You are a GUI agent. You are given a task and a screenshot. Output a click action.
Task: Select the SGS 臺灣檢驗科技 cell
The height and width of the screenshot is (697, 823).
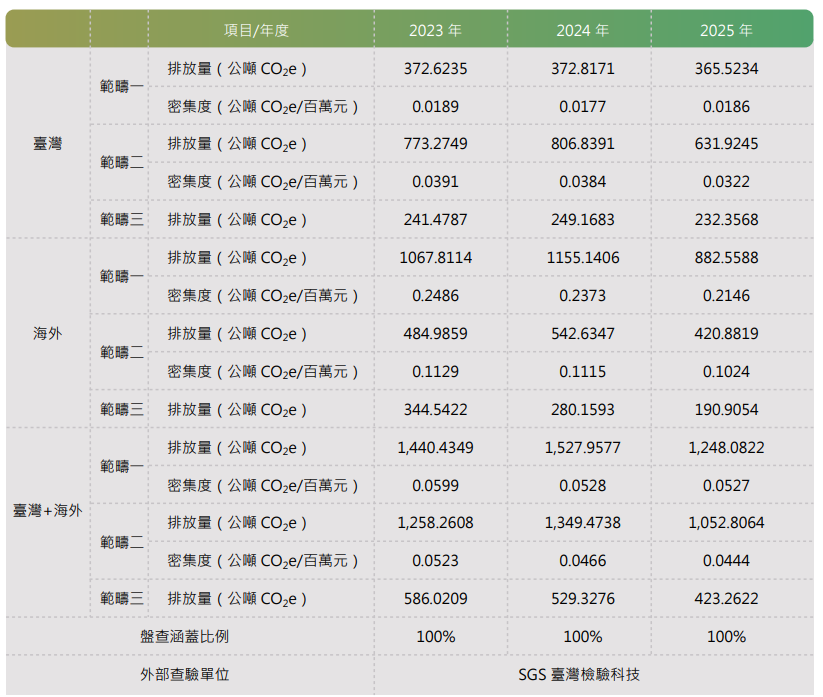(x=579, y=674)
